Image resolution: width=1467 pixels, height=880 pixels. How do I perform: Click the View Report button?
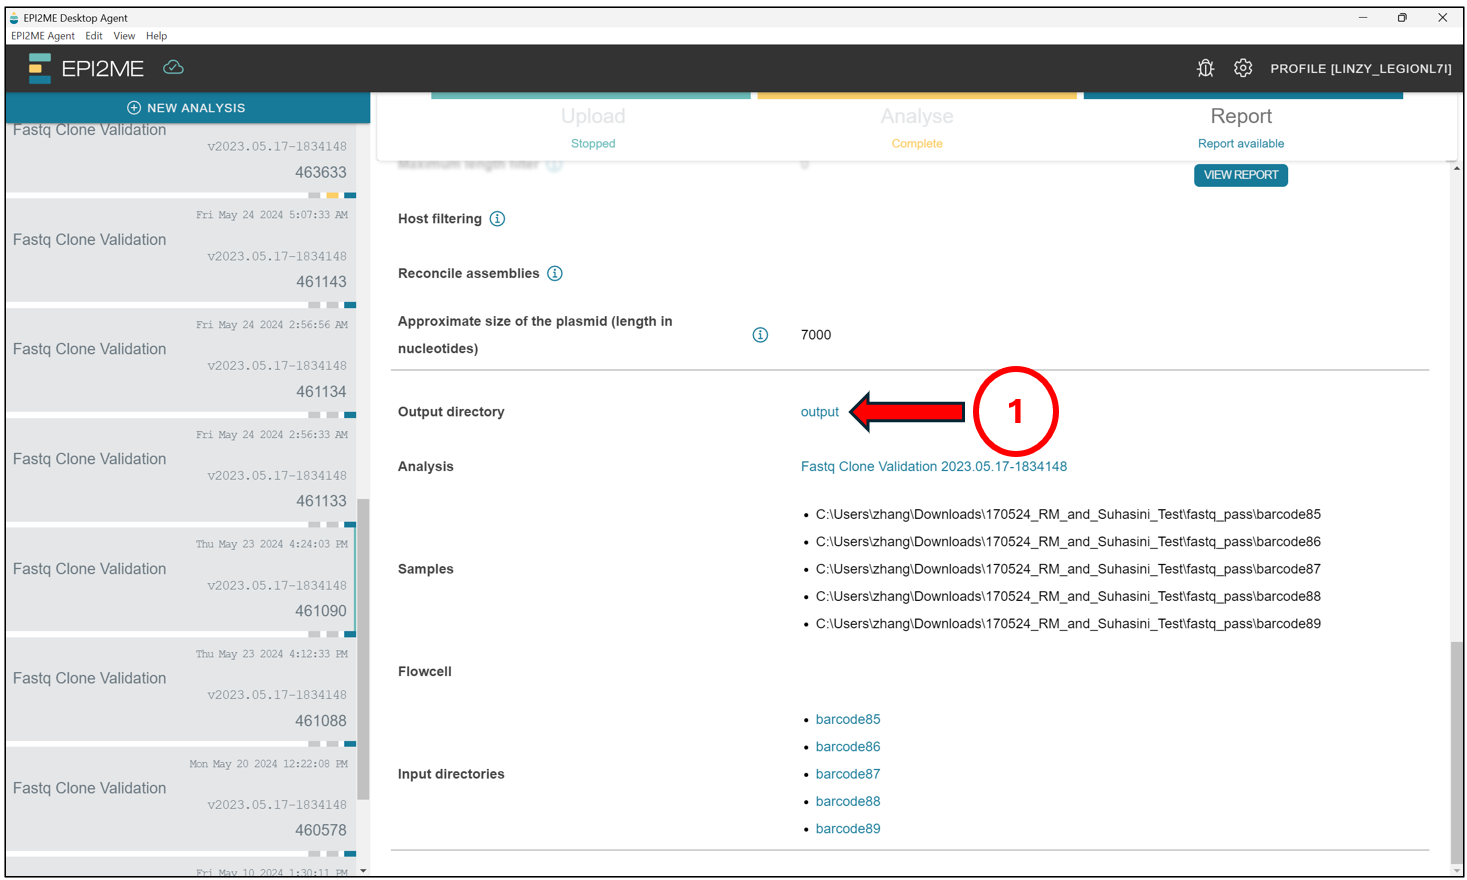[x=1241, y=175]
